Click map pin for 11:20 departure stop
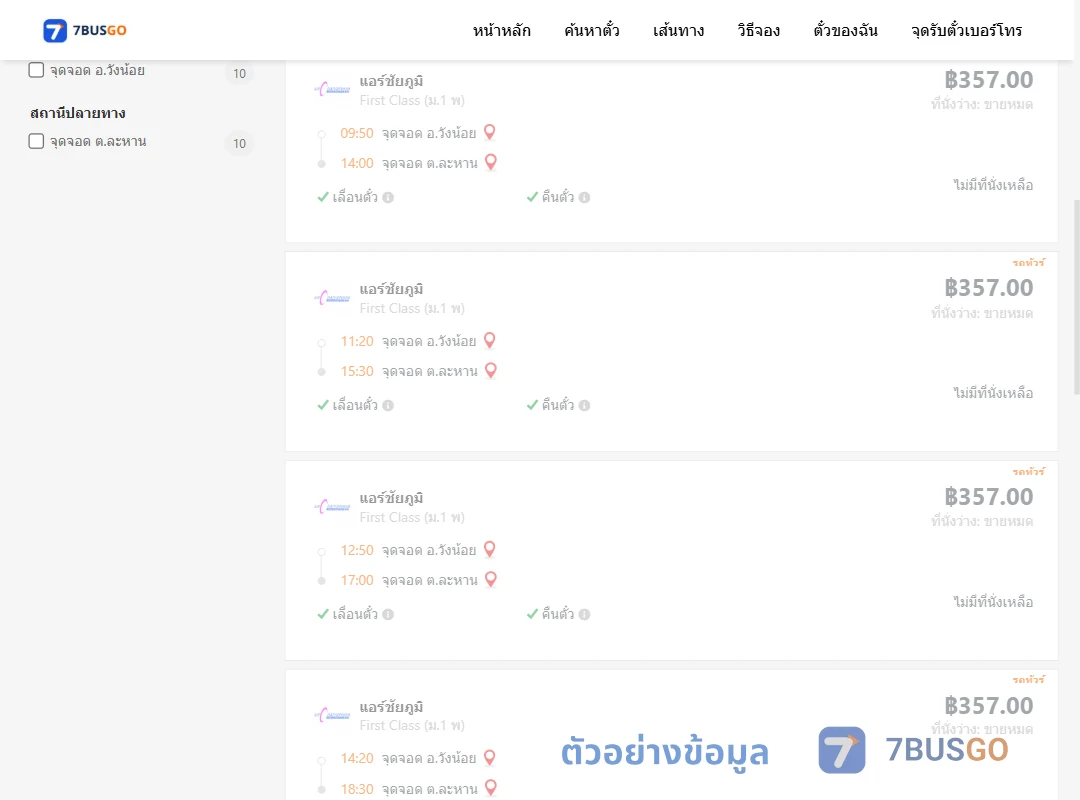Screen dimensions: 1080x800 [490, 340]
